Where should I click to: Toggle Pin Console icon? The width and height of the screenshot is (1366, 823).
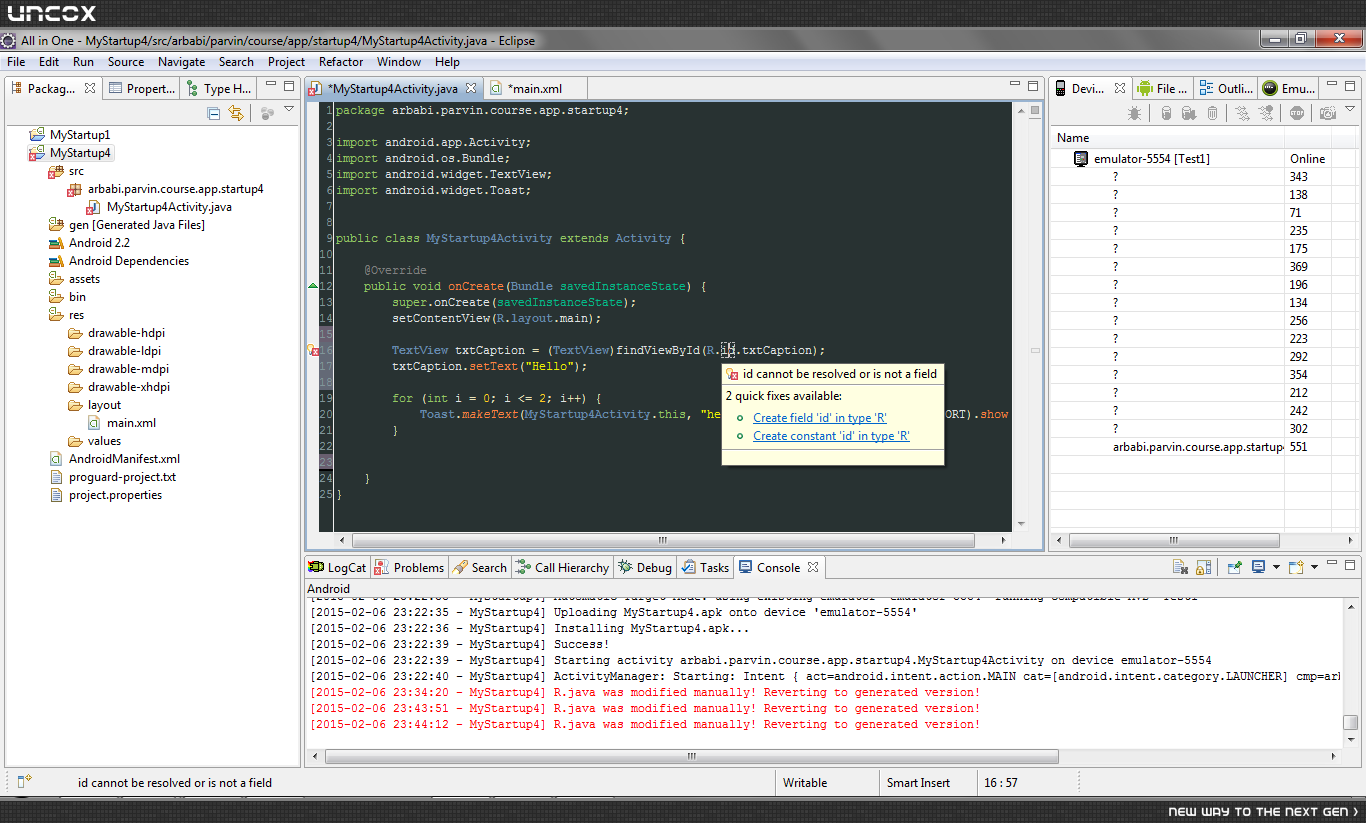click(1235, 568)
